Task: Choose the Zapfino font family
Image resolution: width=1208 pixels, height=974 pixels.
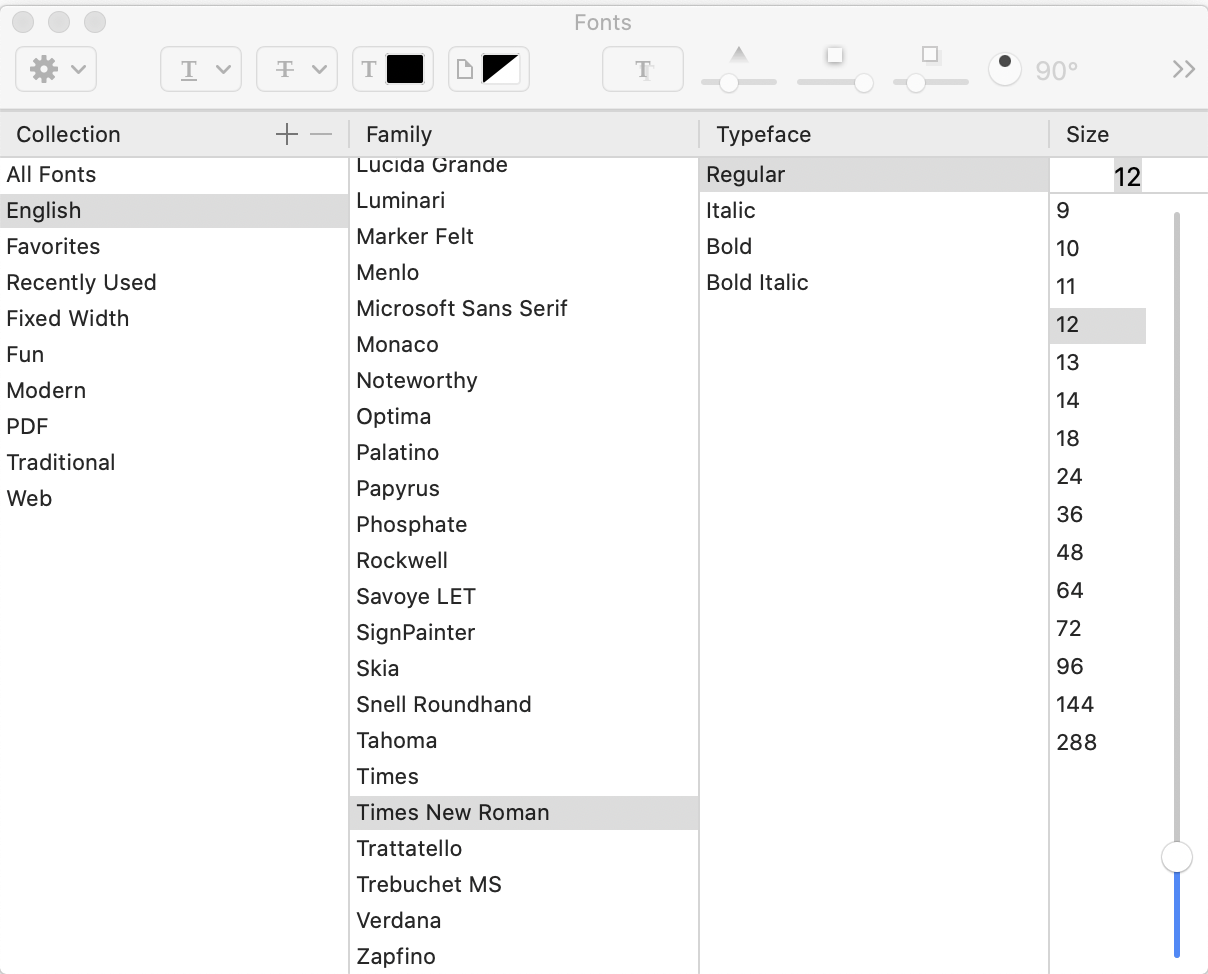Action: tap(524, 956)
